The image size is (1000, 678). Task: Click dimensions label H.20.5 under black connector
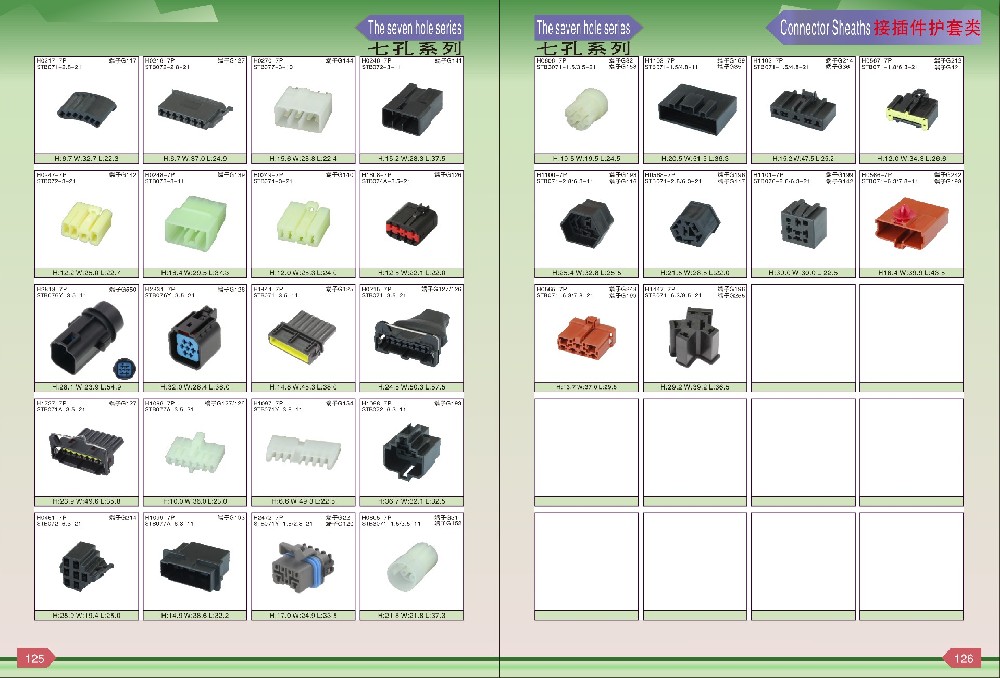[695, 158]
